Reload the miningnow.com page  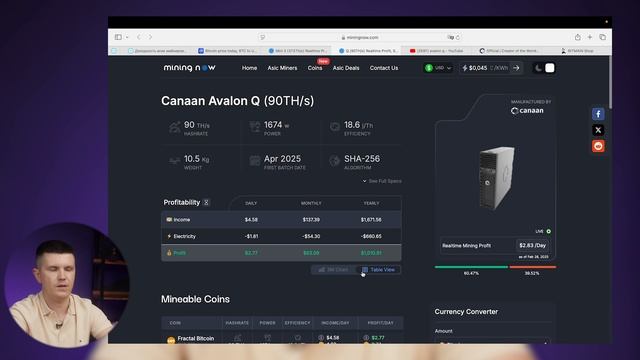click(x=458, y=37)
